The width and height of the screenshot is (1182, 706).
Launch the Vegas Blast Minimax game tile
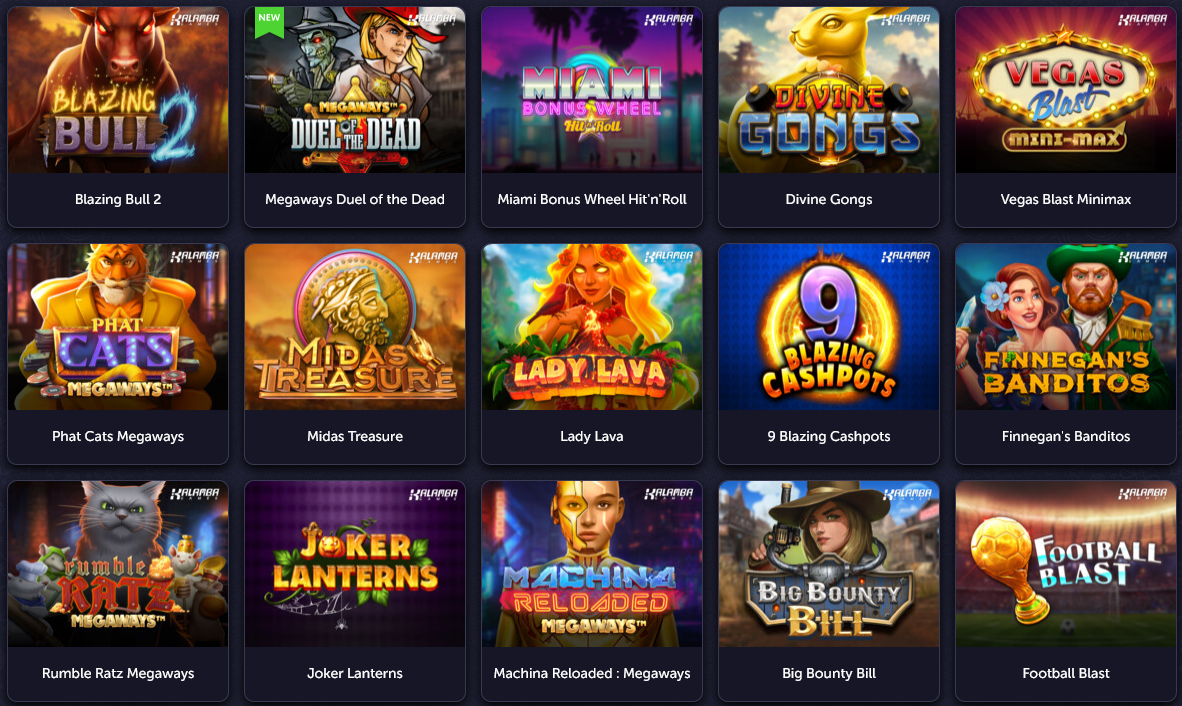[x=1065, y=117]
